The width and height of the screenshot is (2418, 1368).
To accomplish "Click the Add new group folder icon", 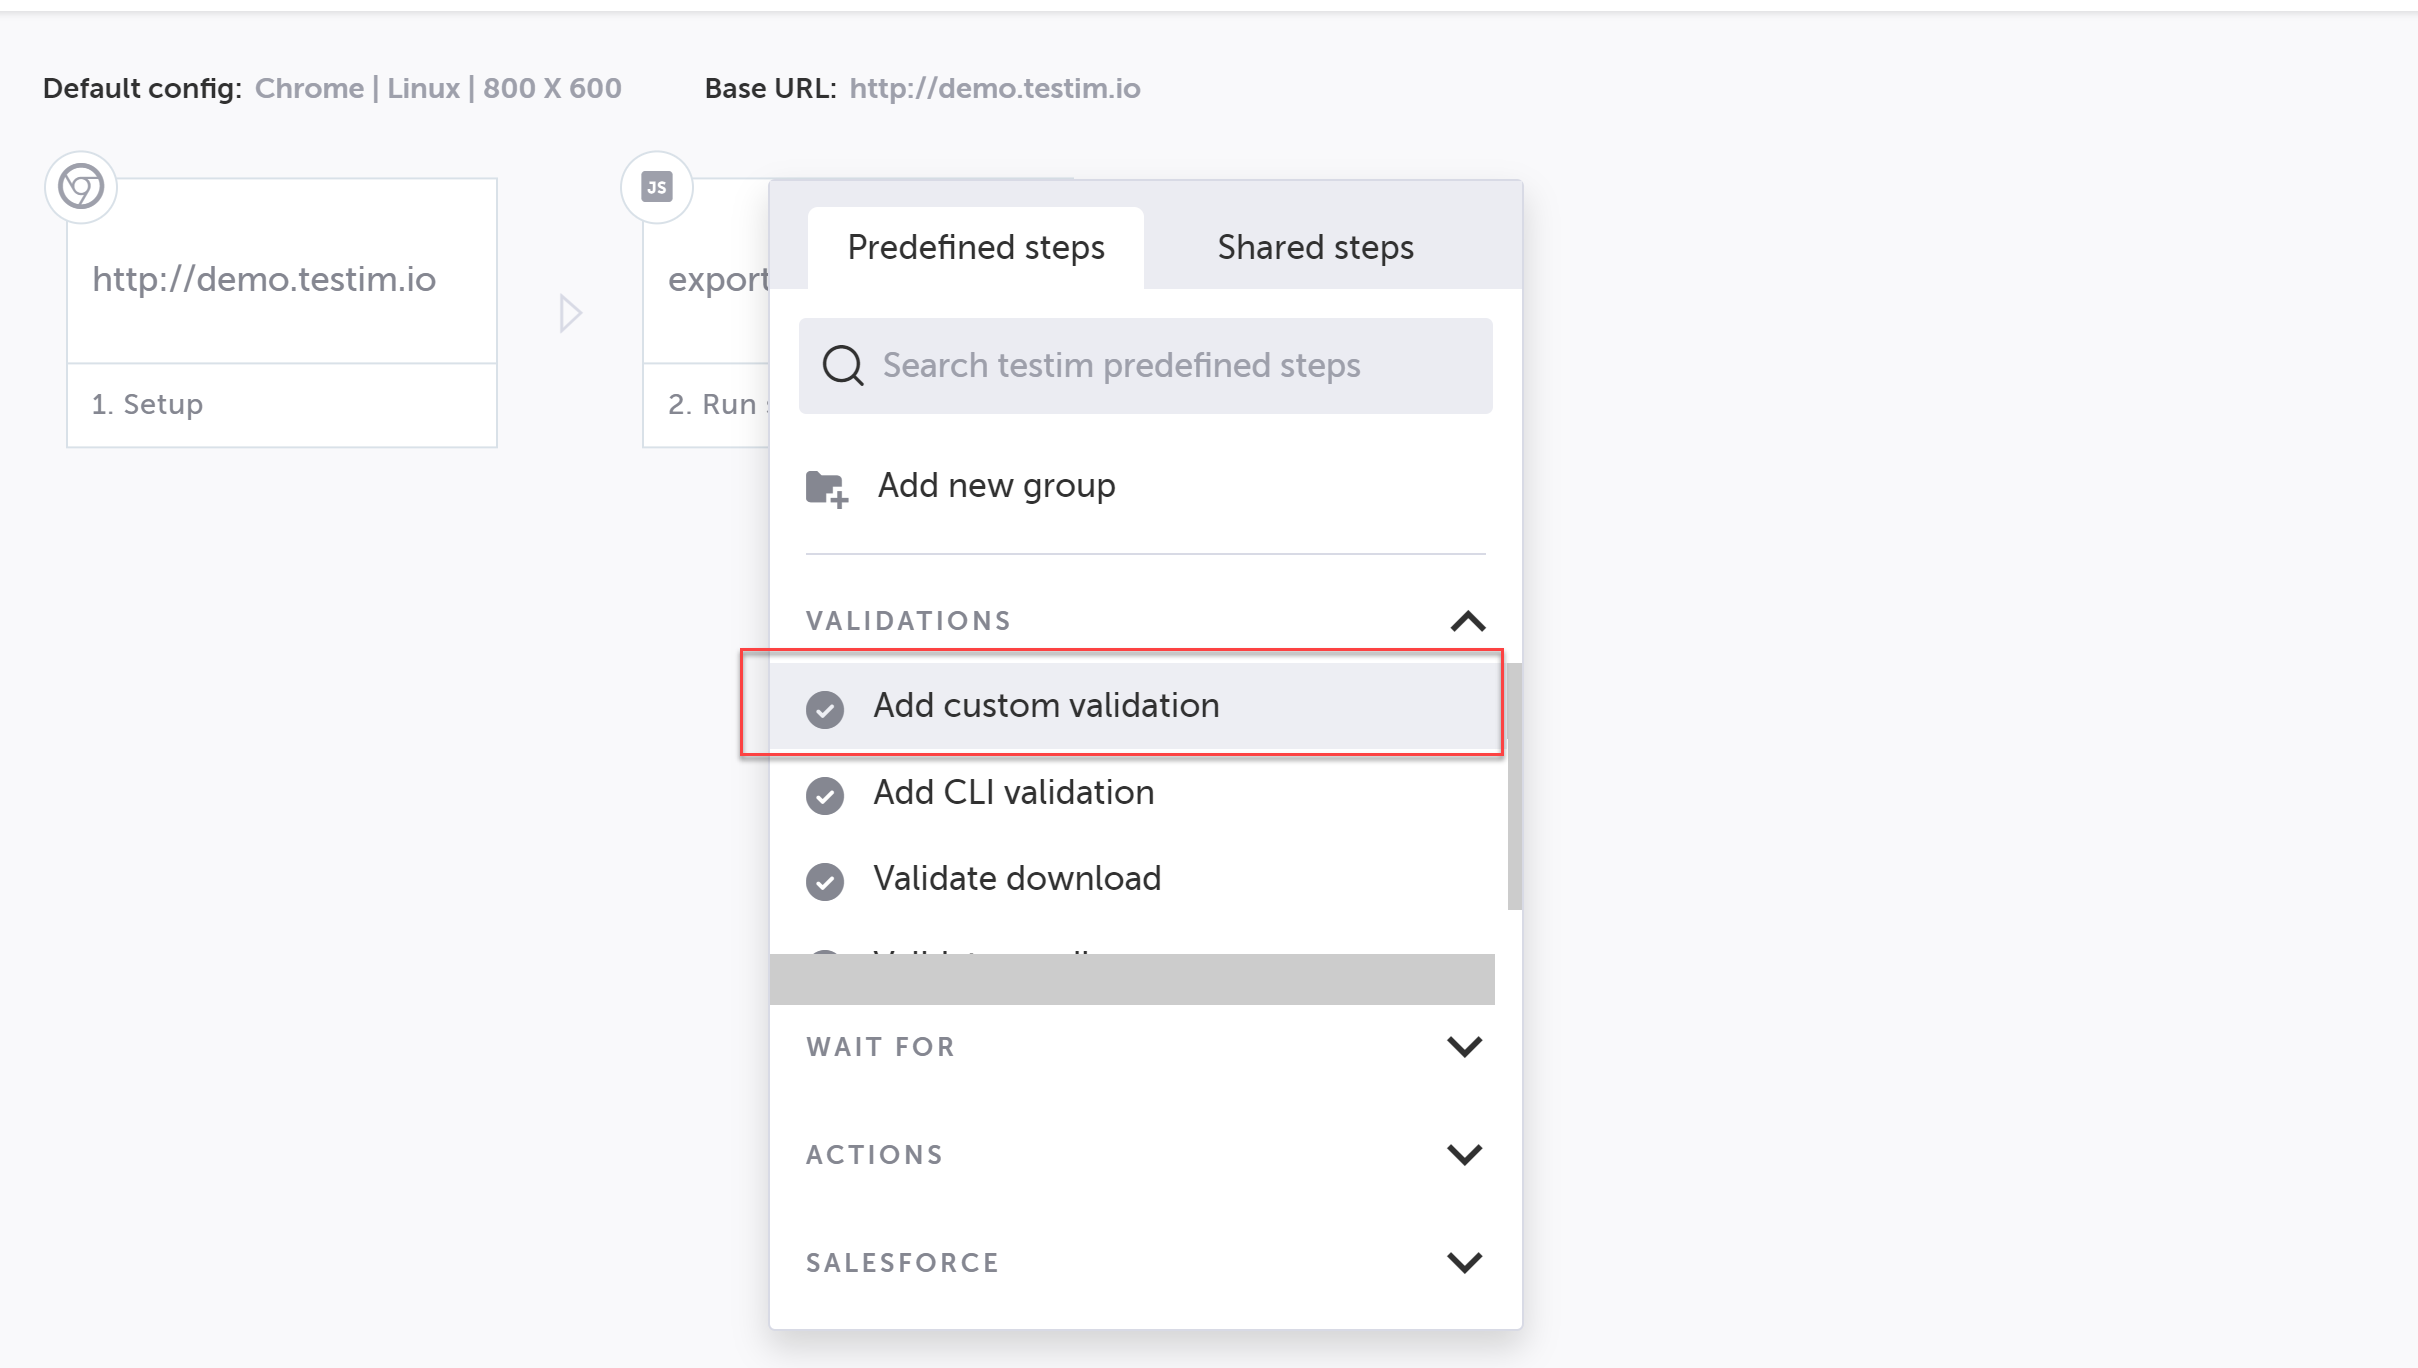I will click(x=826, y=488).
